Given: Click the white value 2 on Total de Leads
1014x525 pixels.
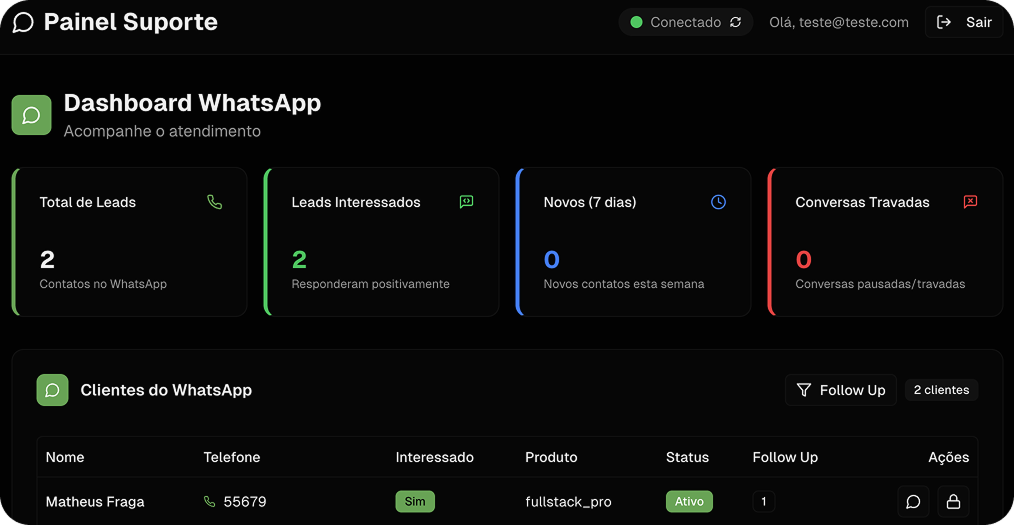Looking at the screenshot, I should pyautogui.click(x=47, y=260).
